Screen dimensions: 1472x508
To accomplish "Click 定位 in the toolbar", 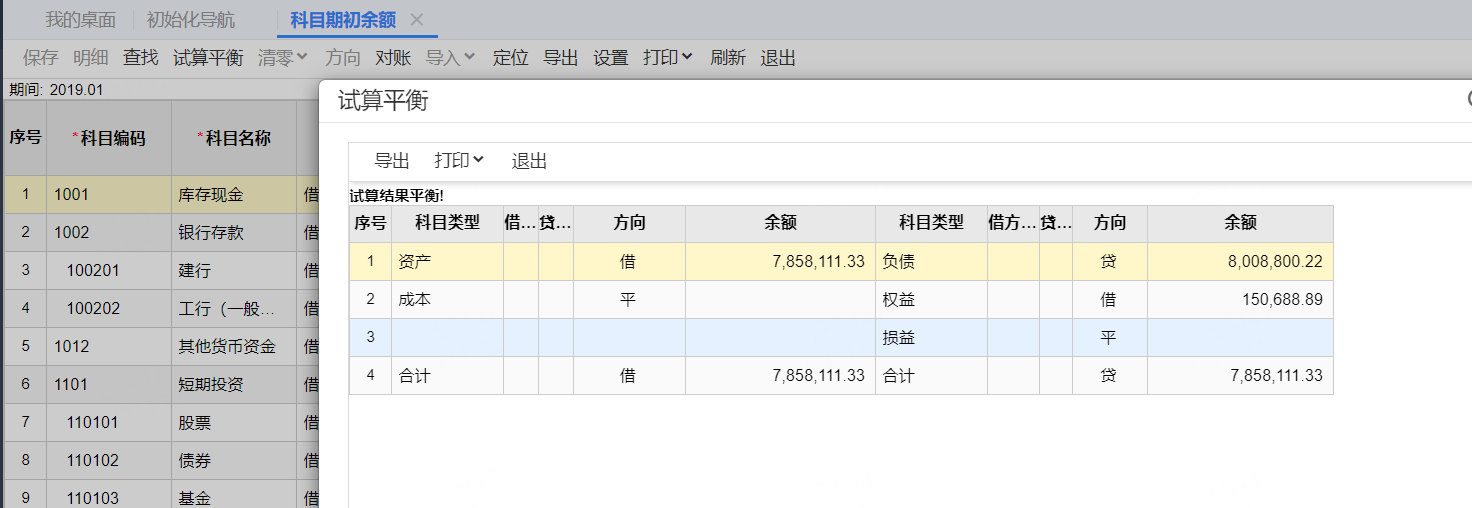I will (x=511, y=58).
